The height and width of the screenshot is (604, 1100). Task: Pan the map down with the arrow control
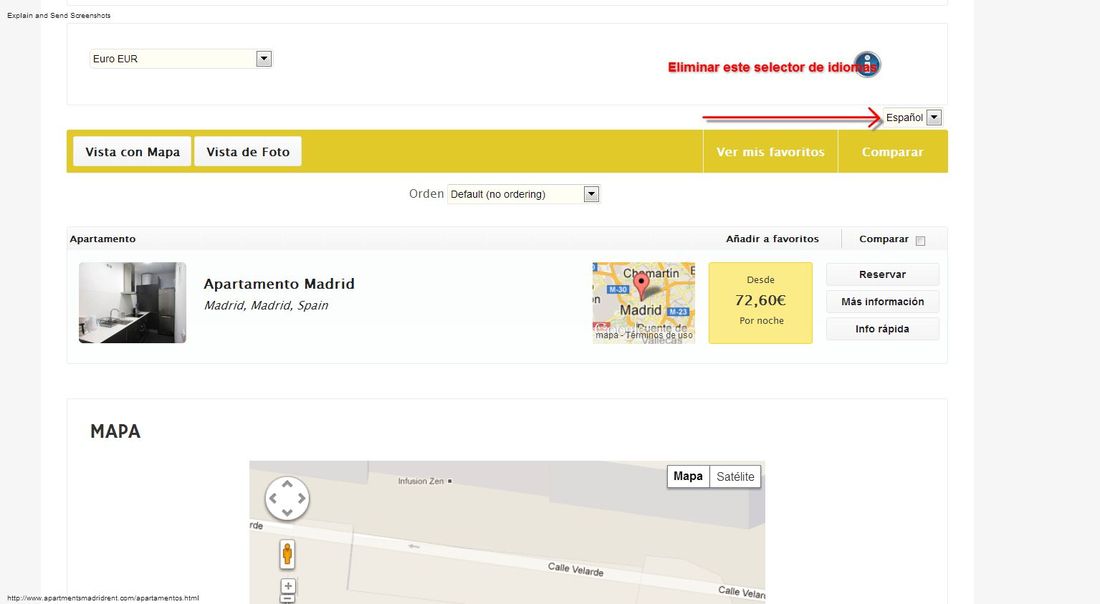[287, 512]
